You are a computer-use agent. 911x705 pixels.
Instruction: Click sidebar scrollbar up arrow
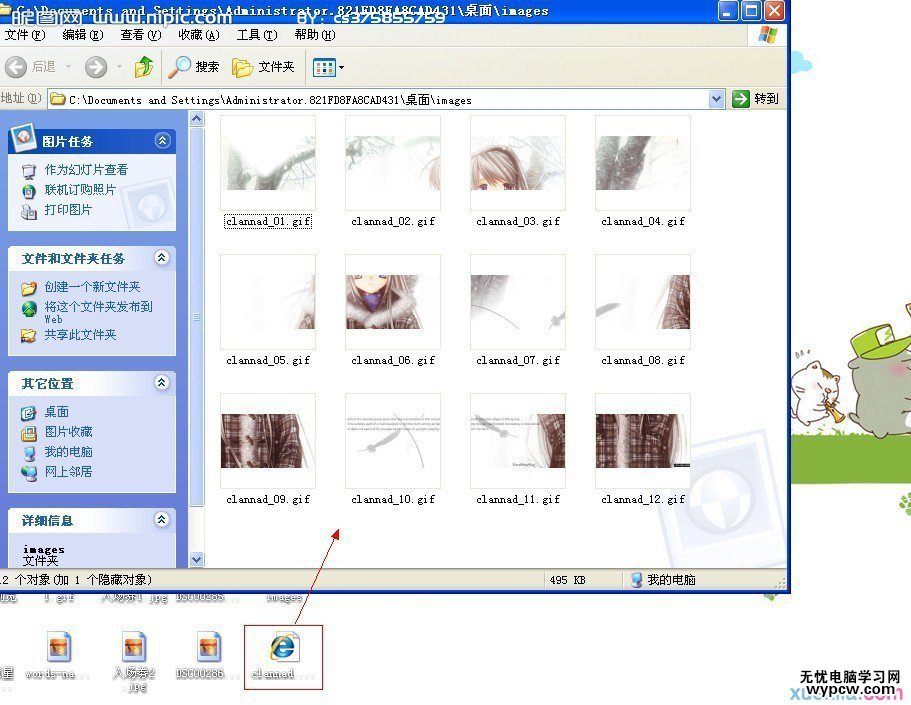pyautogui.click(x=196, y=119)
